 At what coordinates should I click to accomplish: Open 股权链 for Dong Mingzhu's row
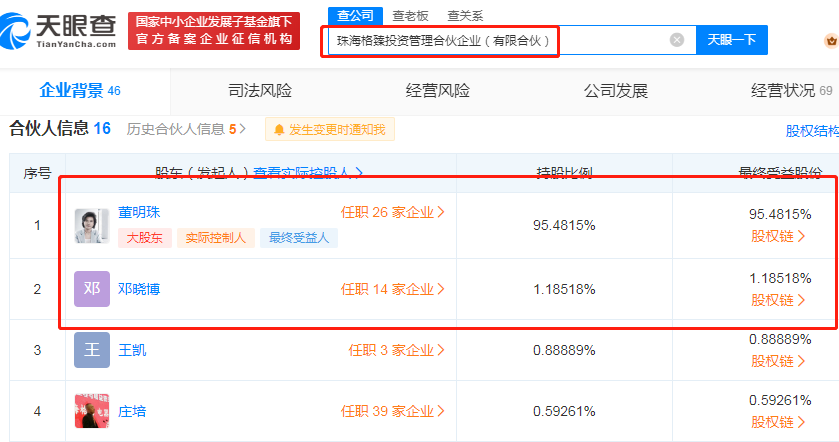pos(779,236)
